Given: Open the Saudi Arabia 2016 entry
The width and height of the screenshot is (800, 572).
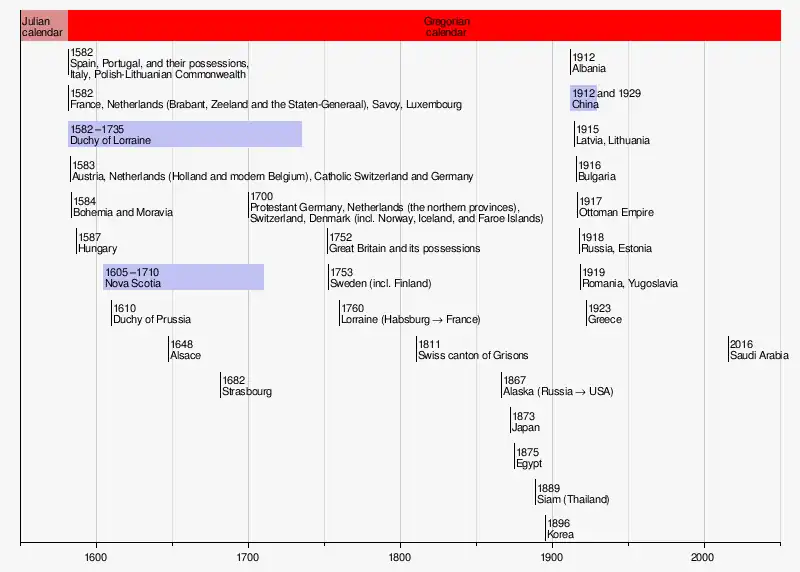Looking at the screenshot, I should (758, 349).
